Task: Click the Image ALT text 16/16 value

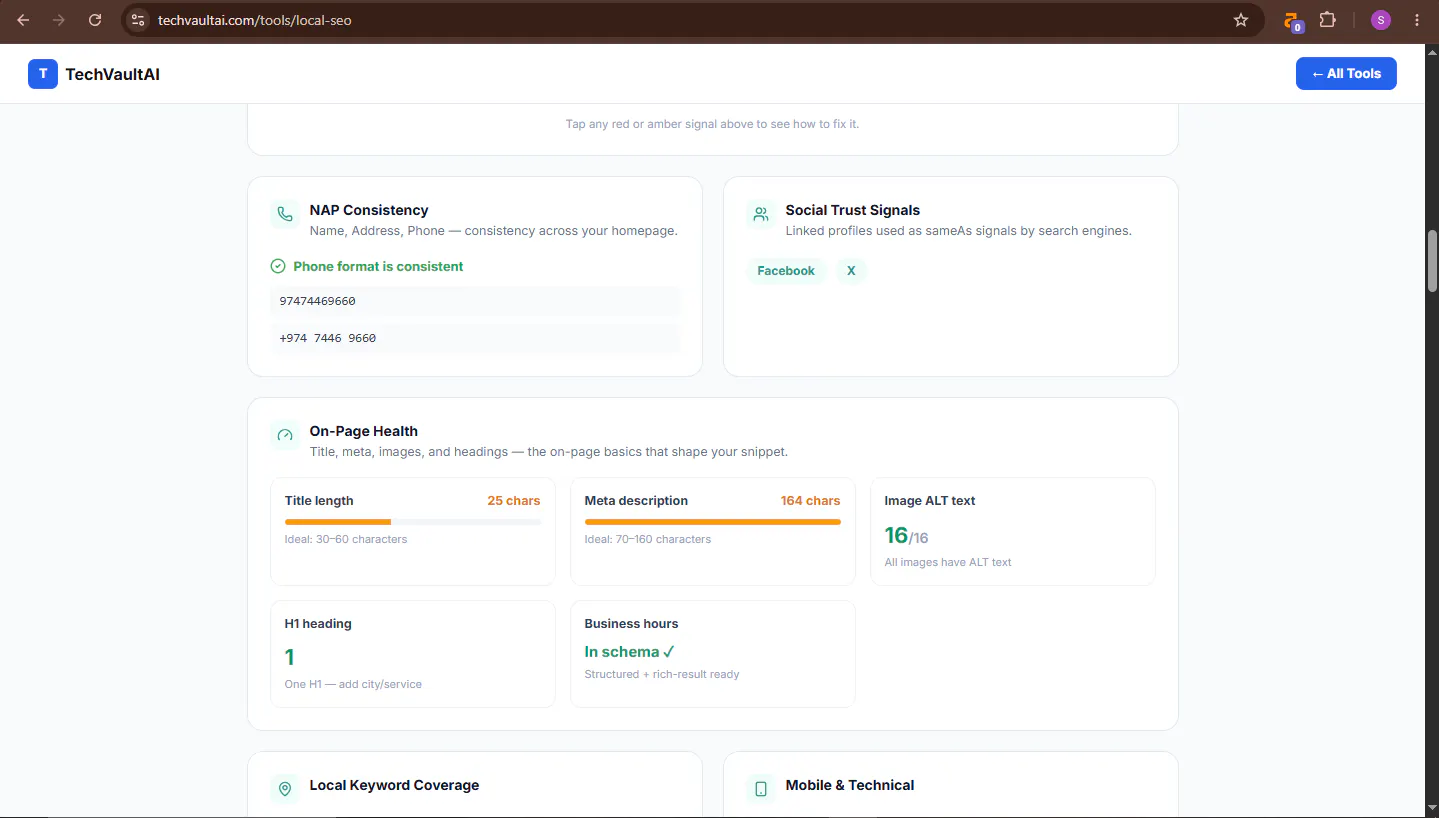Action: (x=907, y=535)
